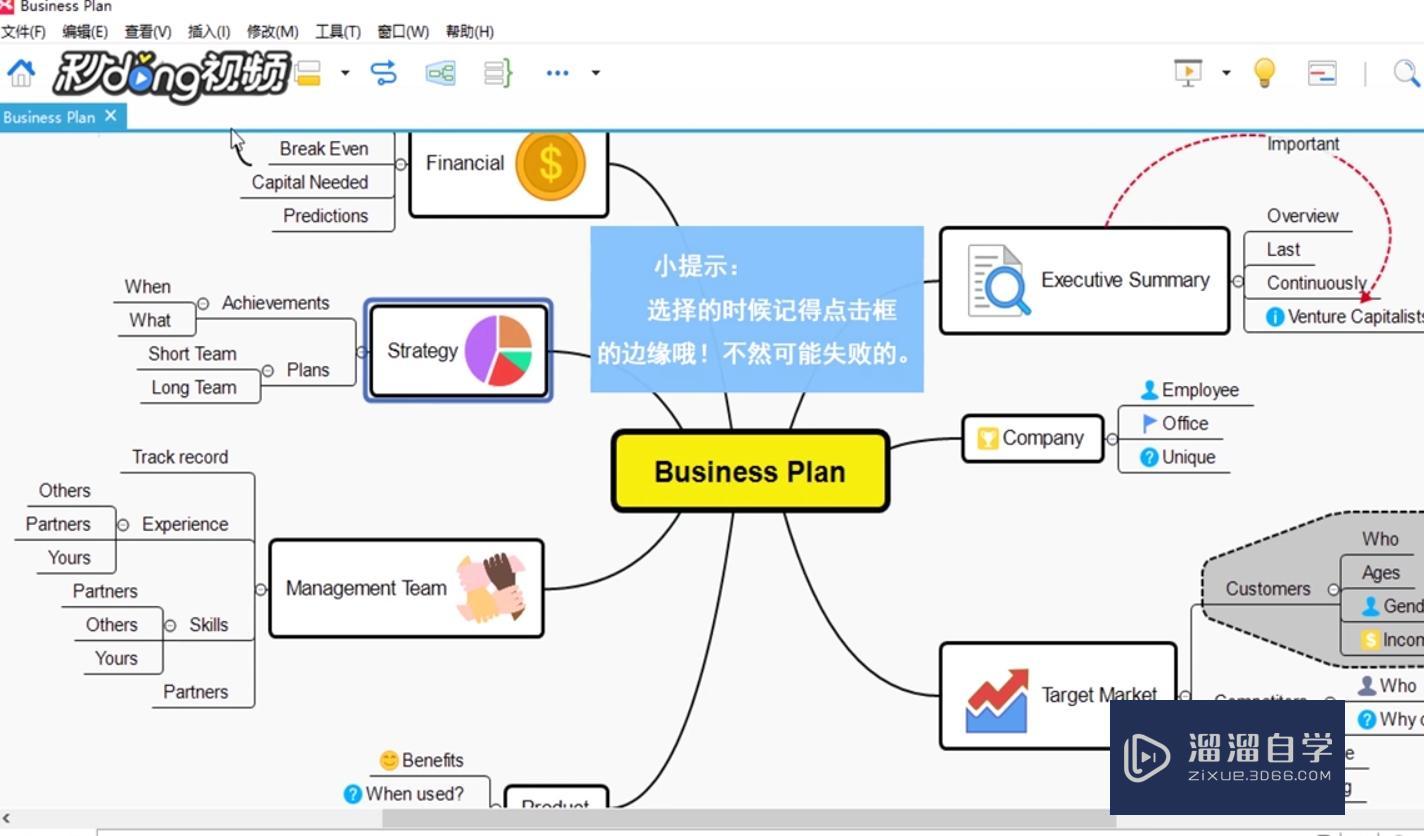Screen dimensions: 1424x836
Task: Select the Short Team subtopic
Action: point(192,354)
